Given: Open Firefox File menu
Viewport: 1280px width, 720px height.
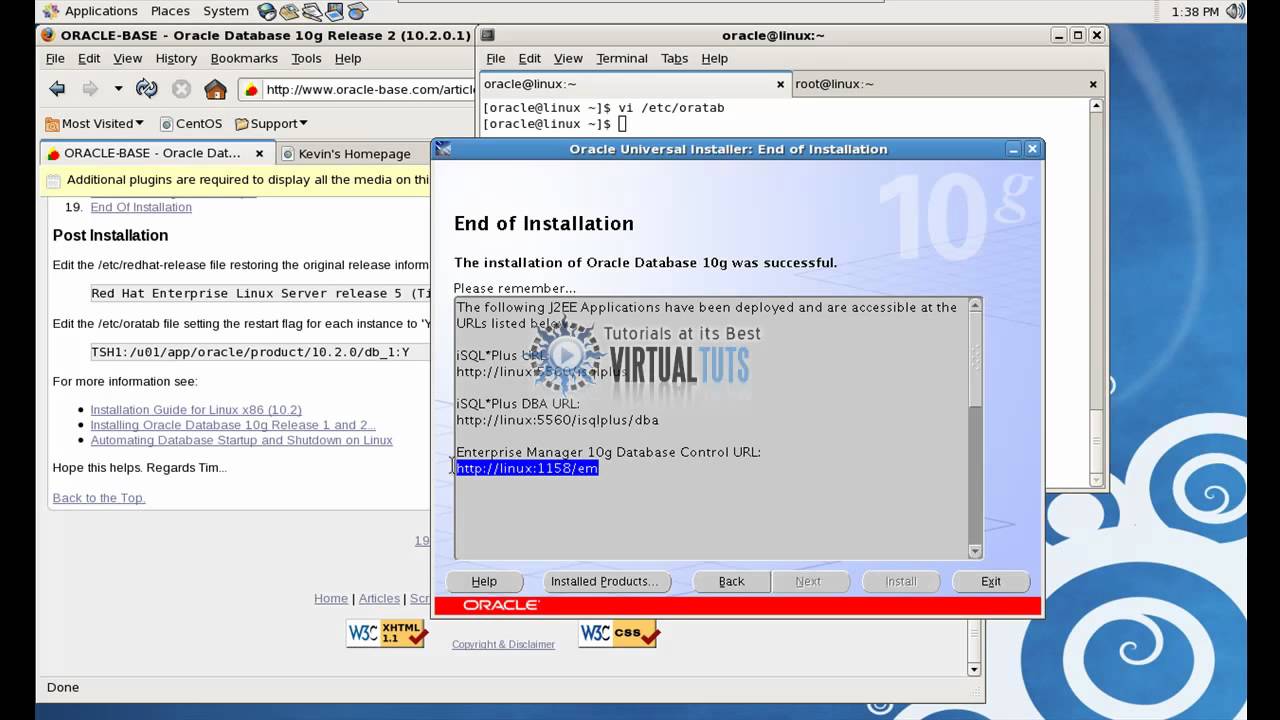Looking at the screenshot, I should click(x=55, y=58).
